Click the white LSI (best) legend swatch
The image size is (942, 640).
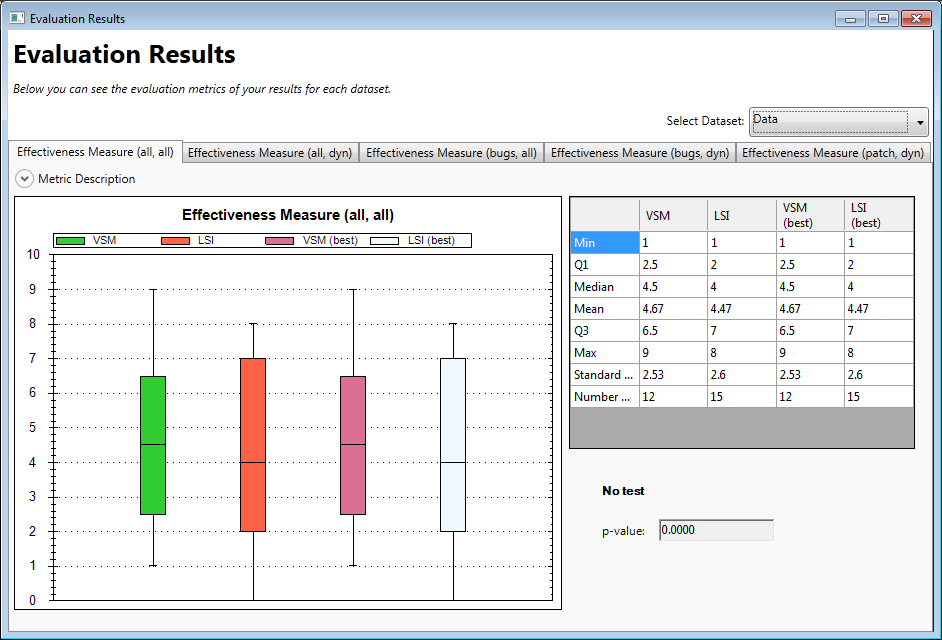click(385, 241)
